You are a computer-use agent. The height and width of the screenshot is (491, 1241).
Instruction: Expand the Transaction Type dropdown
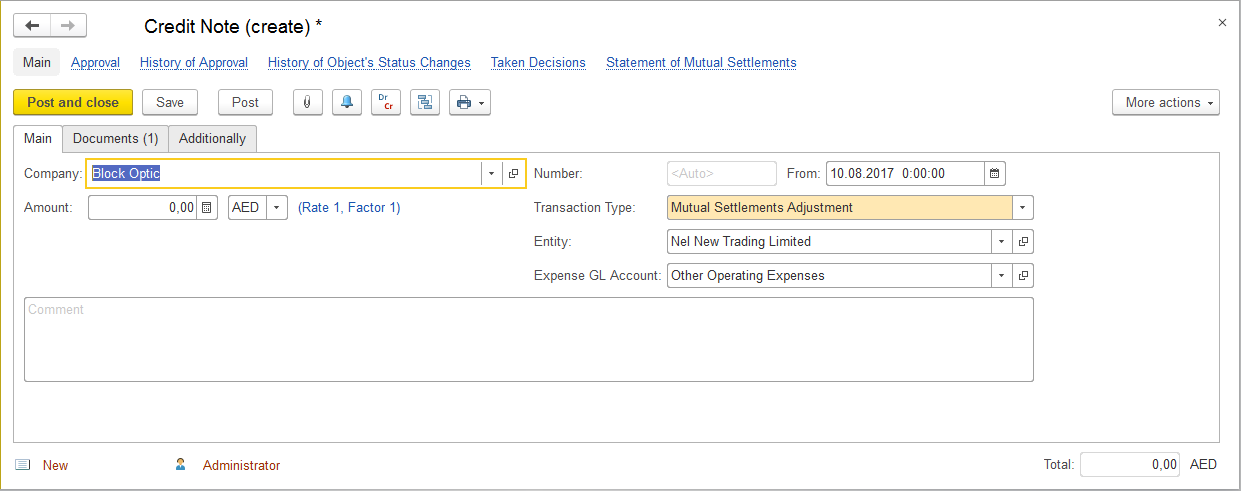pos(1022,208)
